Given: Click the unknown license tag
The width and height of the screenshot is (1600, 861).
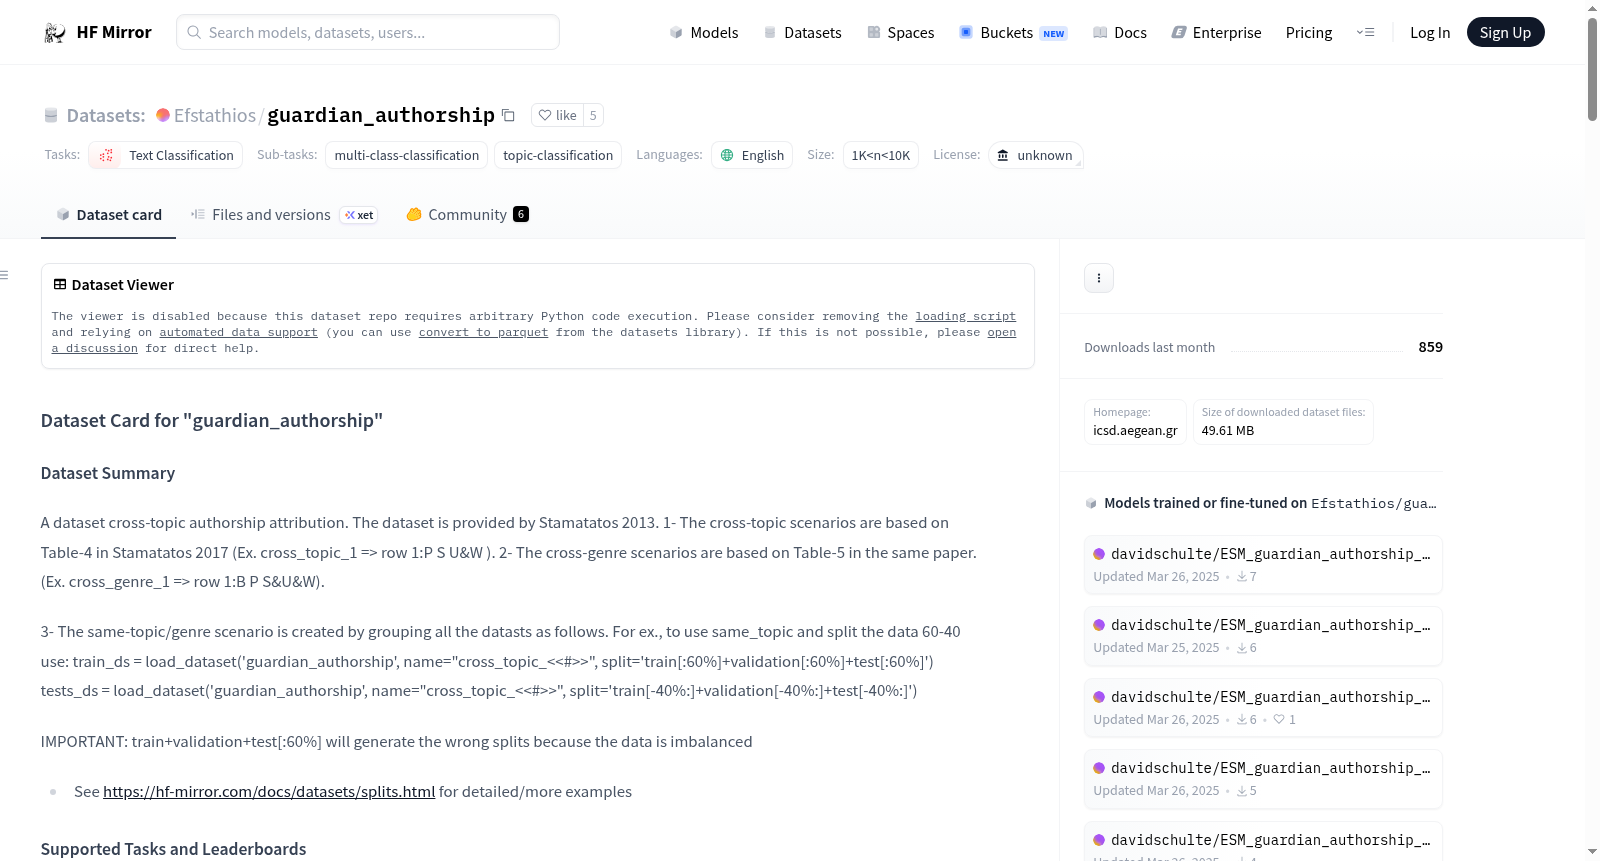Looking at the screenshot, I should (1036, 155).
